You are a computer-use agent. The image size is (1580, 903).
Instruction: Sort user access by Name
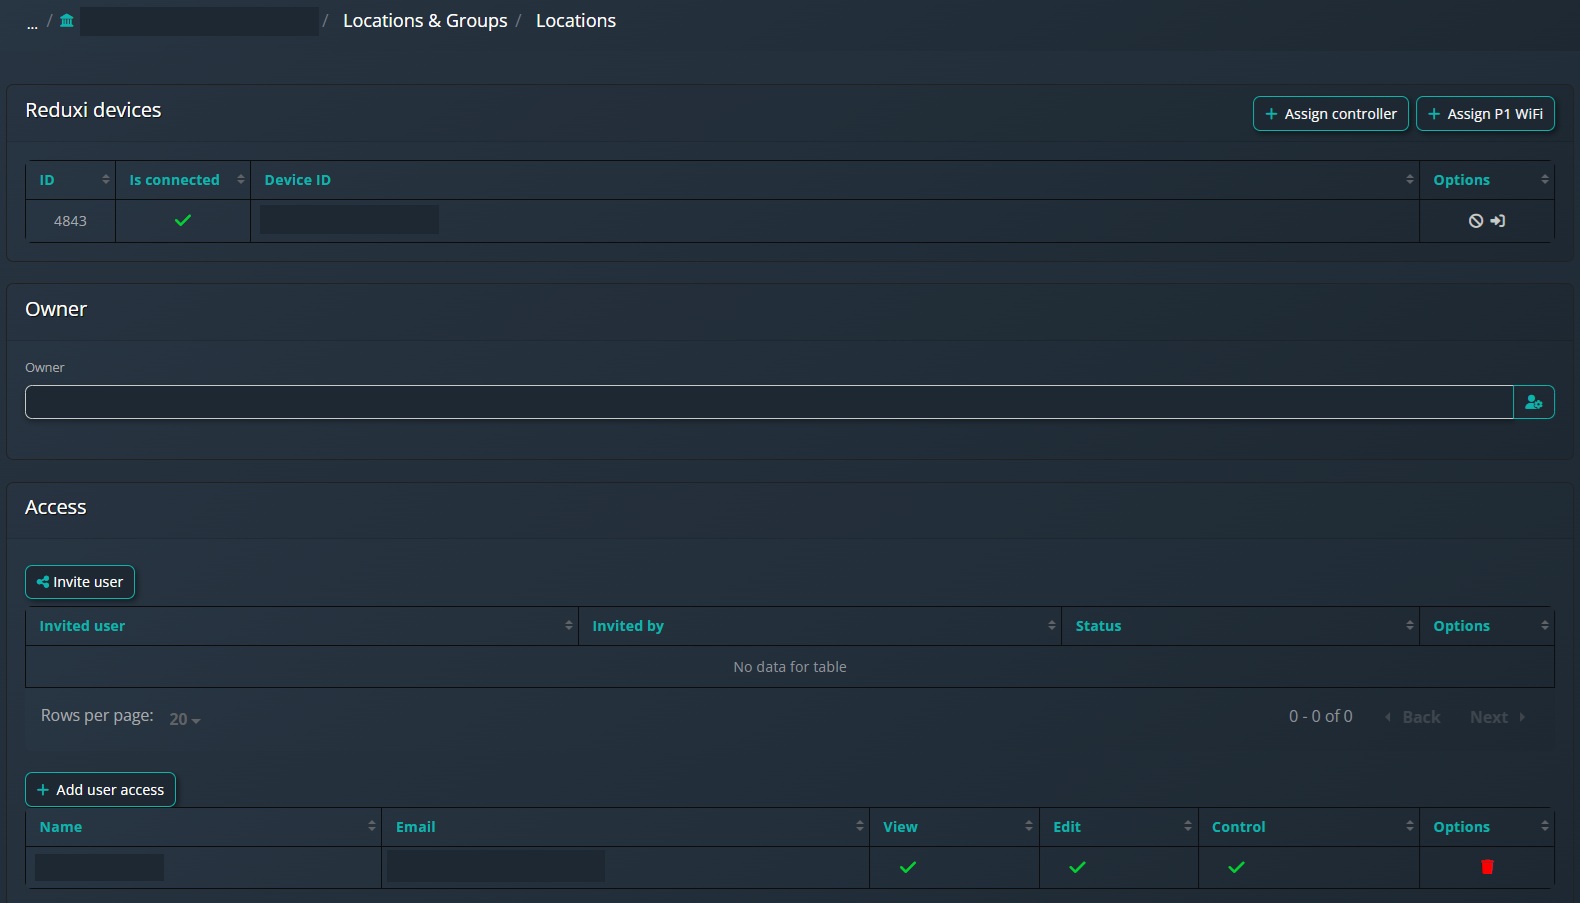(x=204, y=827)
